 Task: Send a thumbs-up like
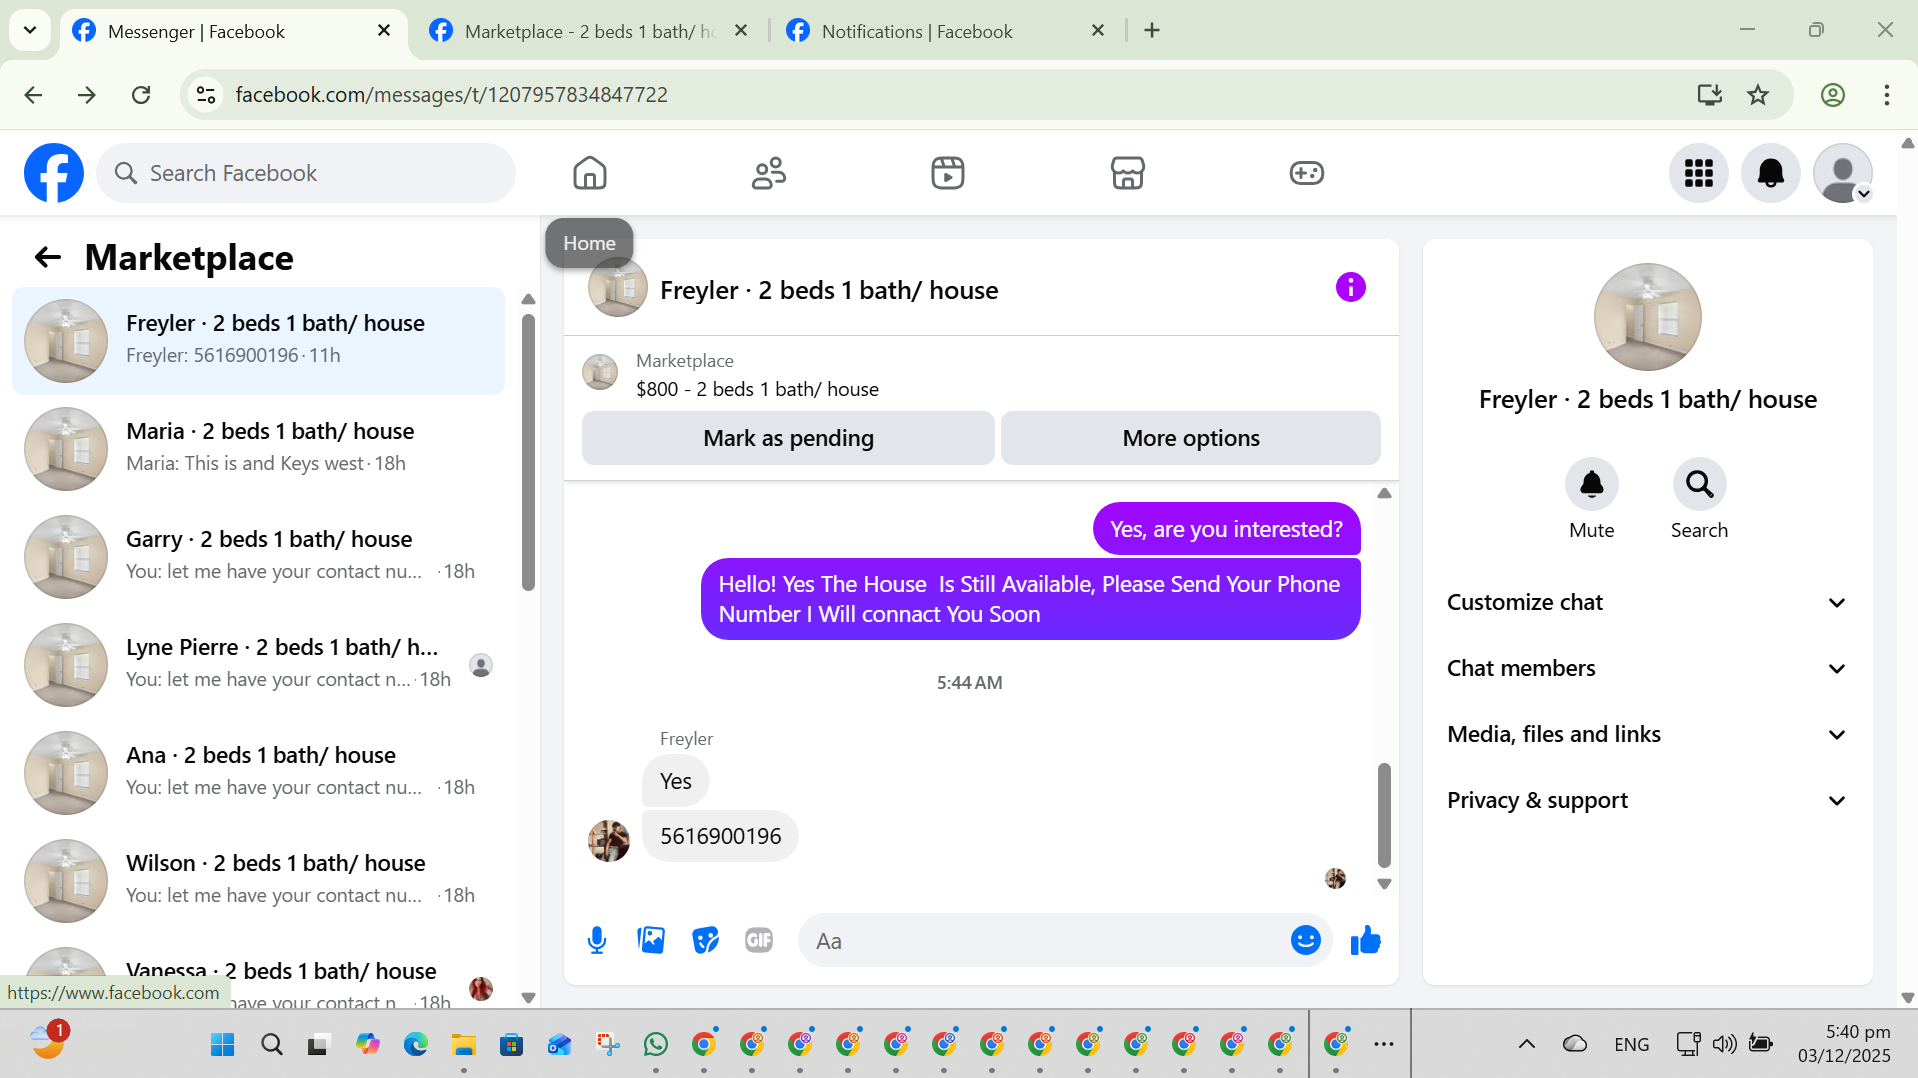coord(1365,940)
